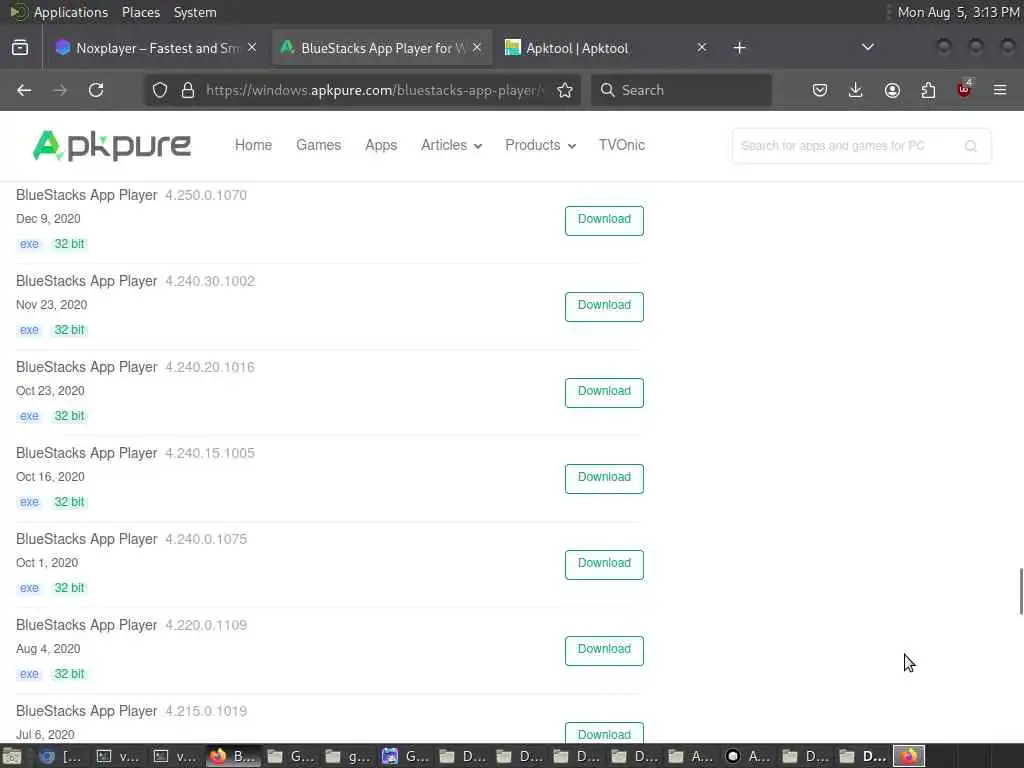This screenshot has height=768, width=1024.
Task: Open the extensions puzzle icon
Action: click(928, 90)
